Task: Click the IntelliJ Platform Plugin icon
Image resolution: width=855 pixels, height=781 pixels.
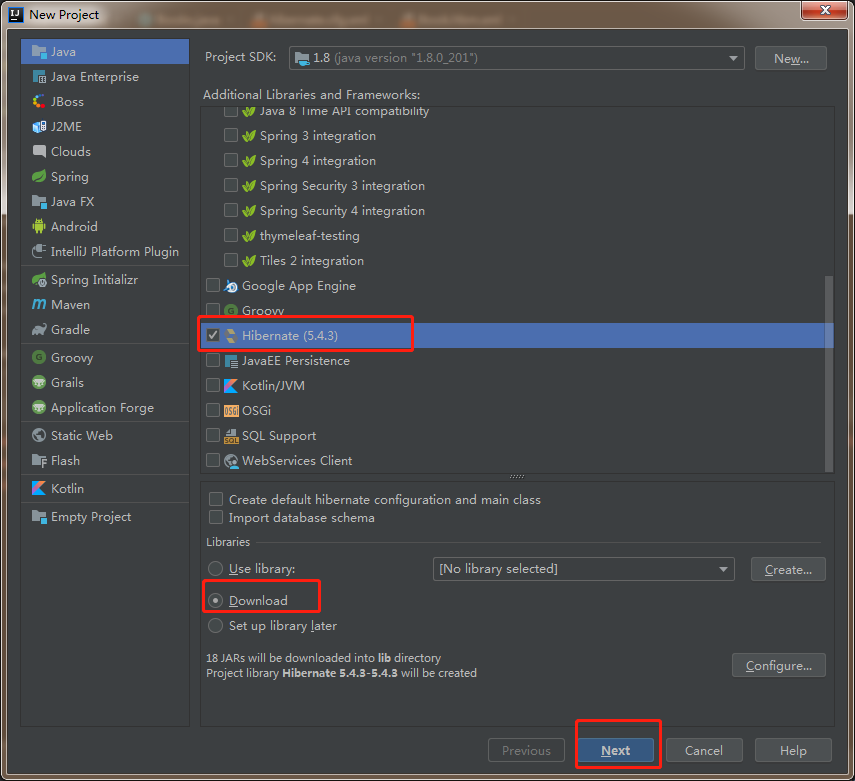Action: pyautogui.click(x=39, y=251)
